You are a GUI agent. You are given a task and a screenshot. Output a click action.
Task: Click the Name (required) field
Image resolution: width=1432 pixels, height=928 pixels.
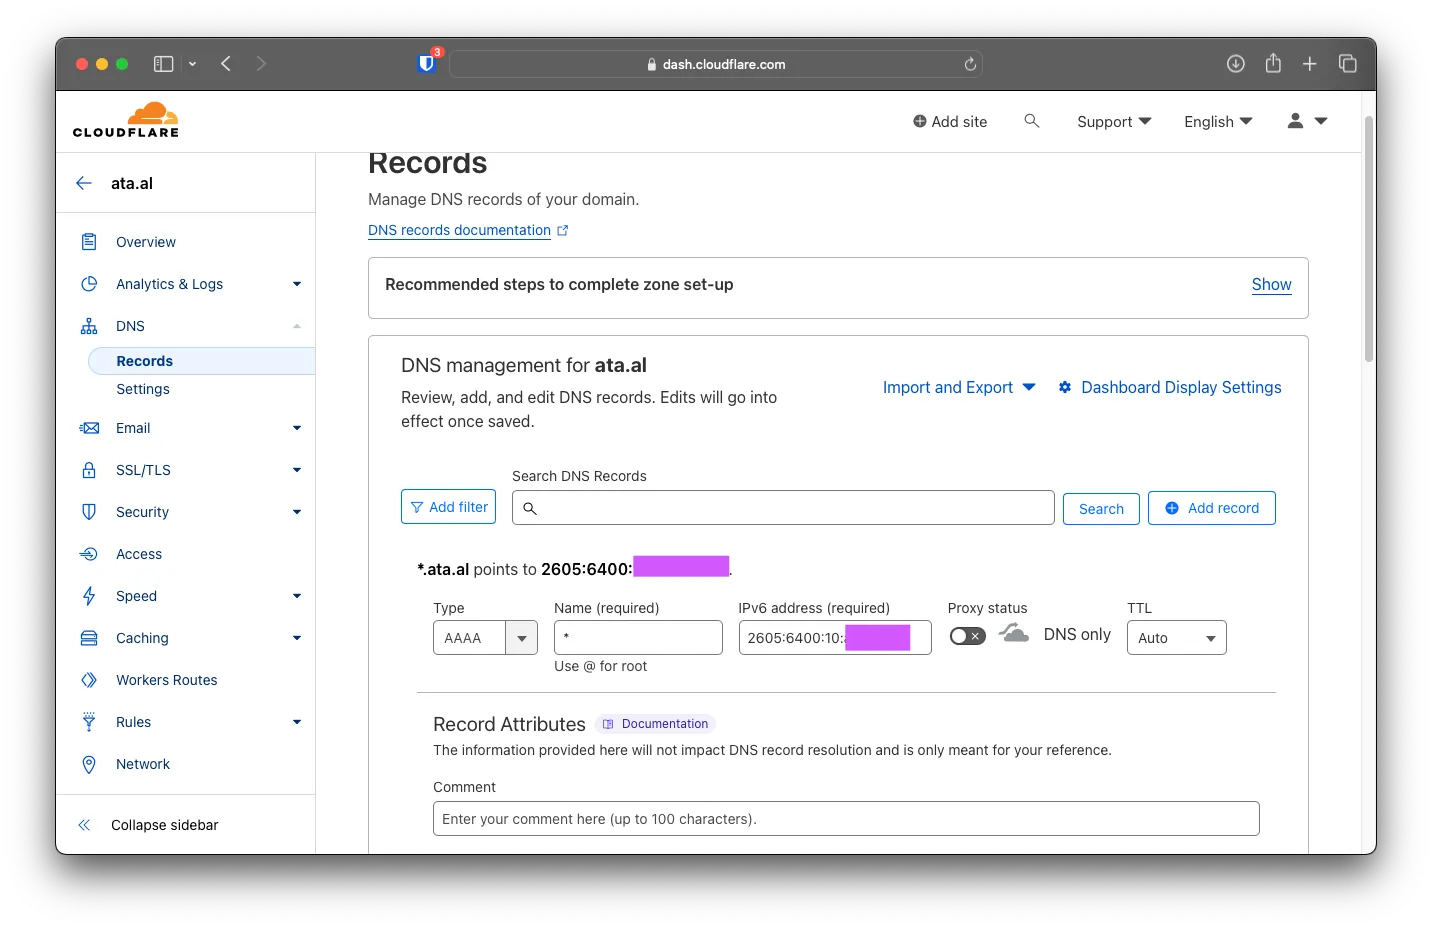click(638, 638)
